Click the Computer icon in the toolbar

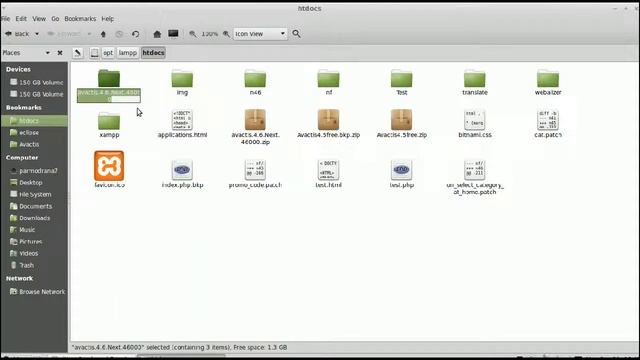[x=173, y=34]
